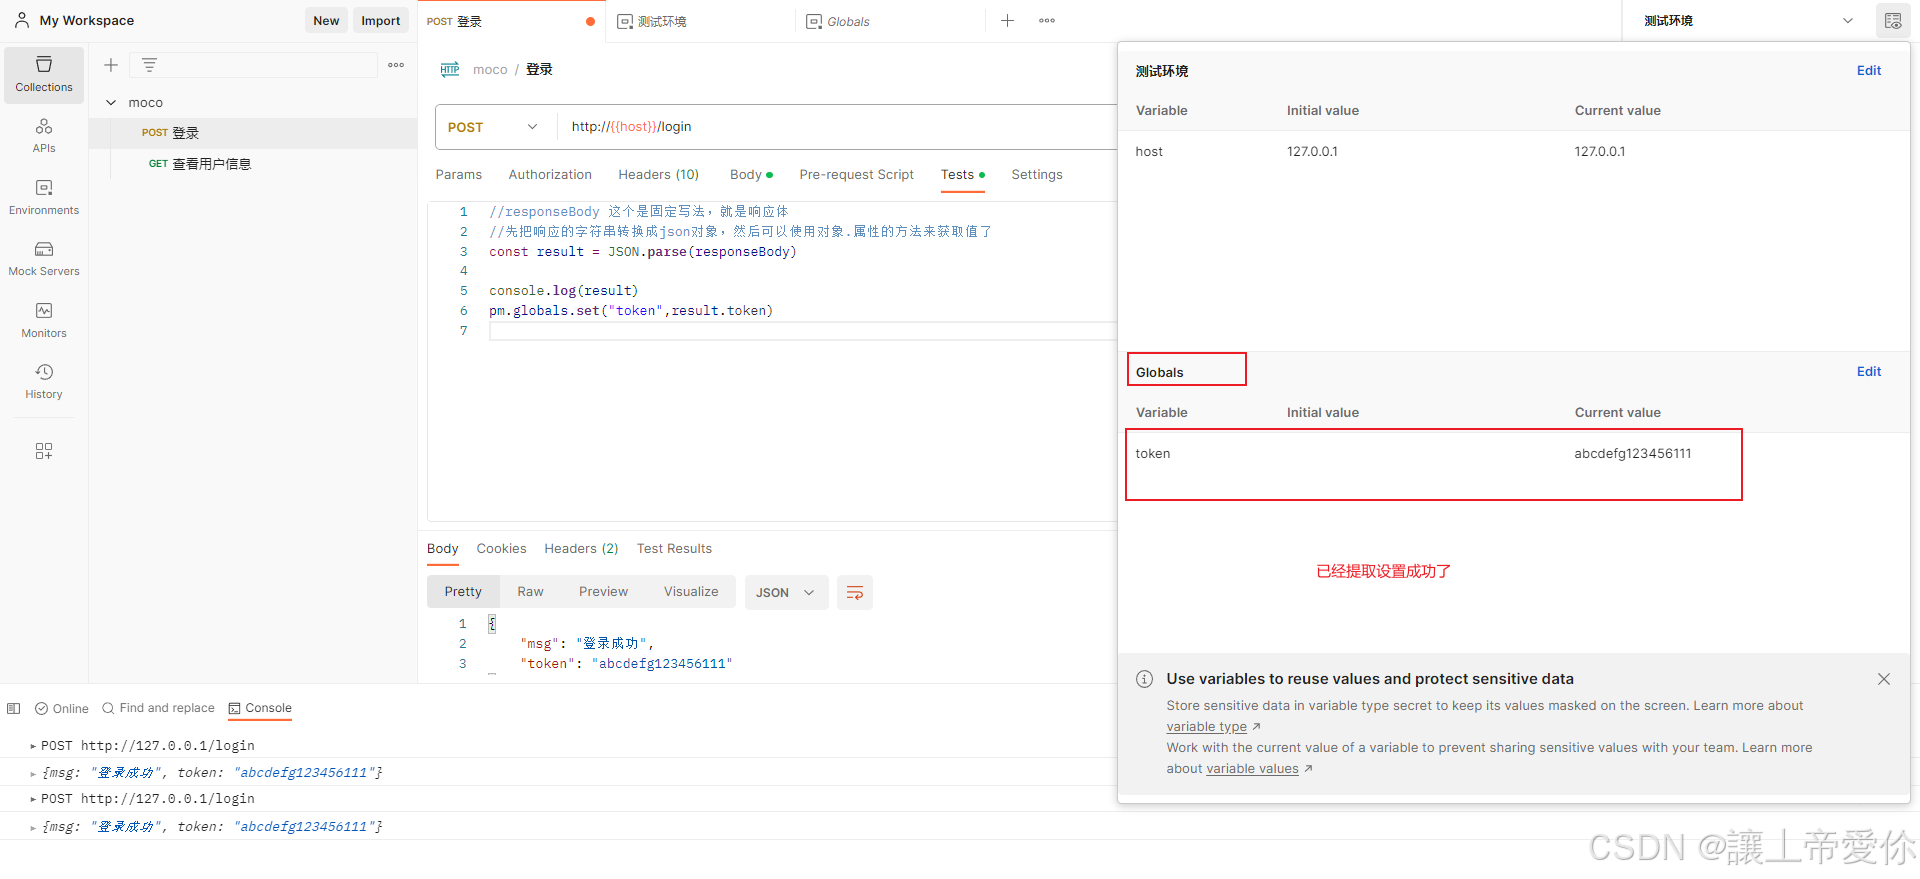Open the collections view more options ellipsis
This screenshot has height=879, width=1920.
pos(396,65)
